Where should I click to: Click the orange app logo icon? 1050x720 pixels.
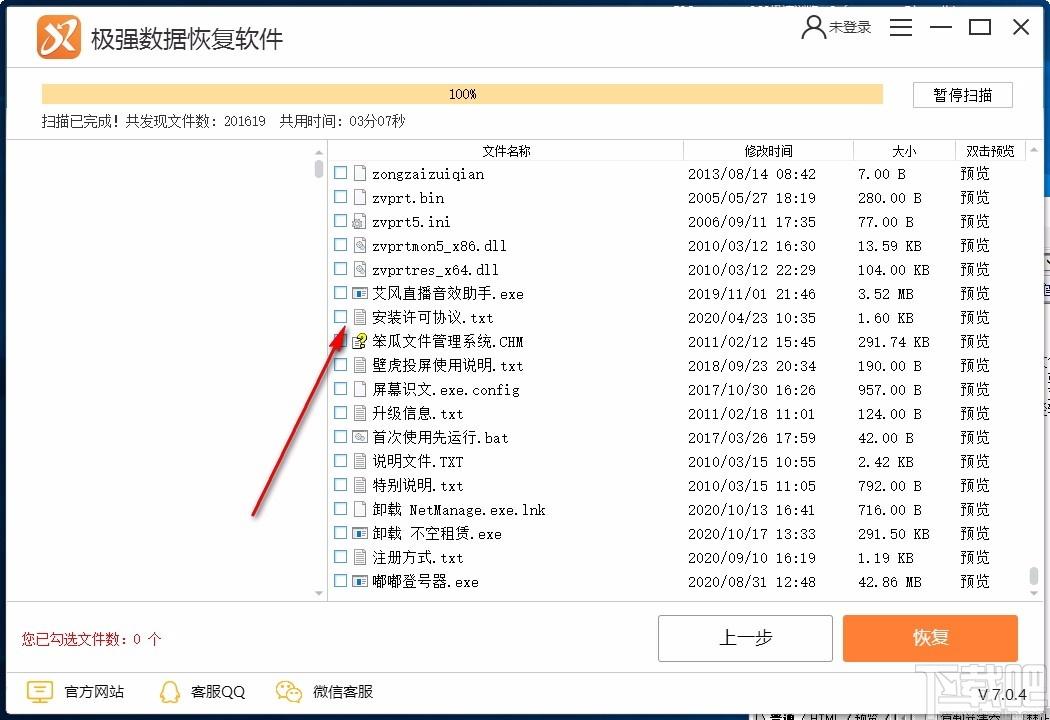[59, 37]
